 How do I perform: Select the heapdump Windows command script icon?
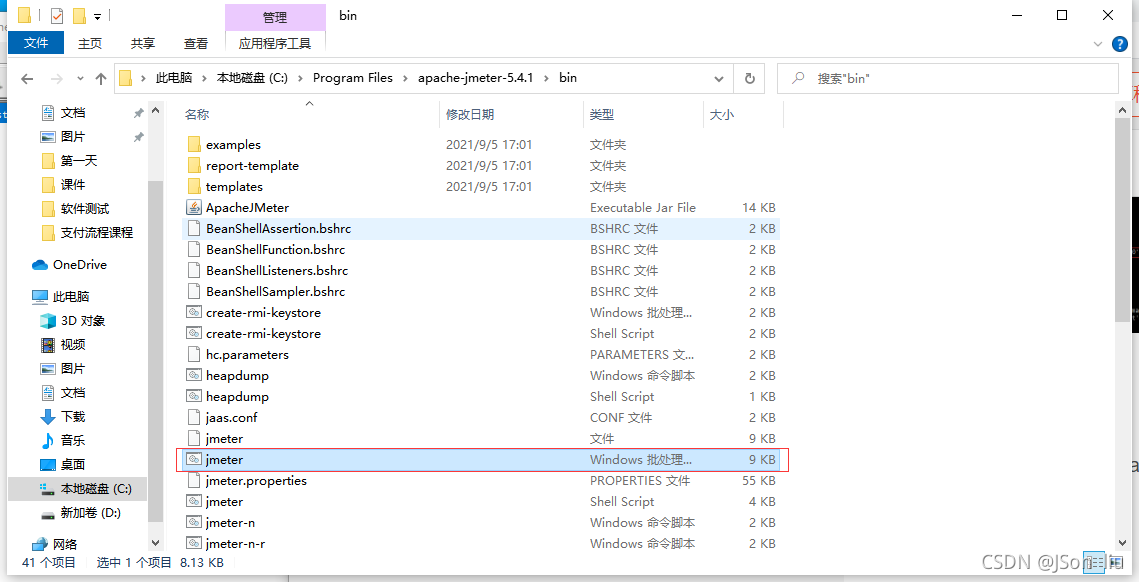tap(194, 376)
